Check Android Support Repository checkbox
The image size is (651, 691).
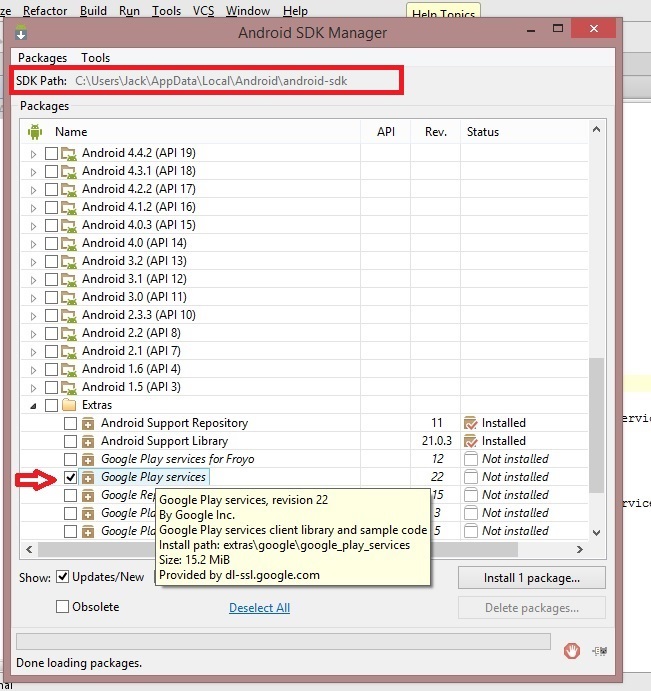(x=71, y=424)
